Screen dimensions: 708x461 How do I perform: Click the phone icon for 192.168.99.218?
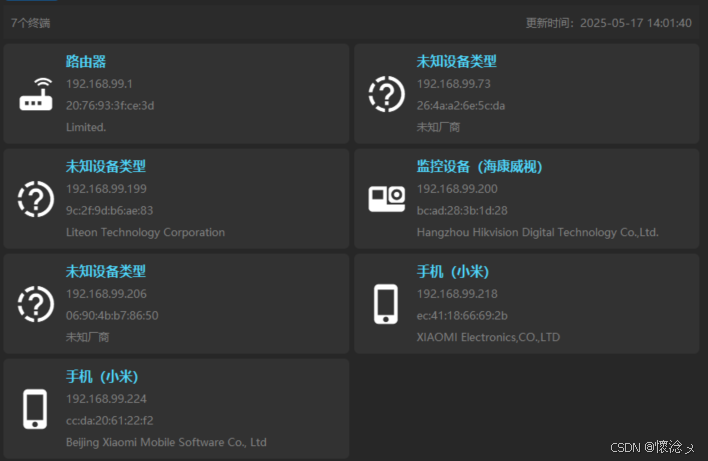pyautogui.click(x=386, y=304)
